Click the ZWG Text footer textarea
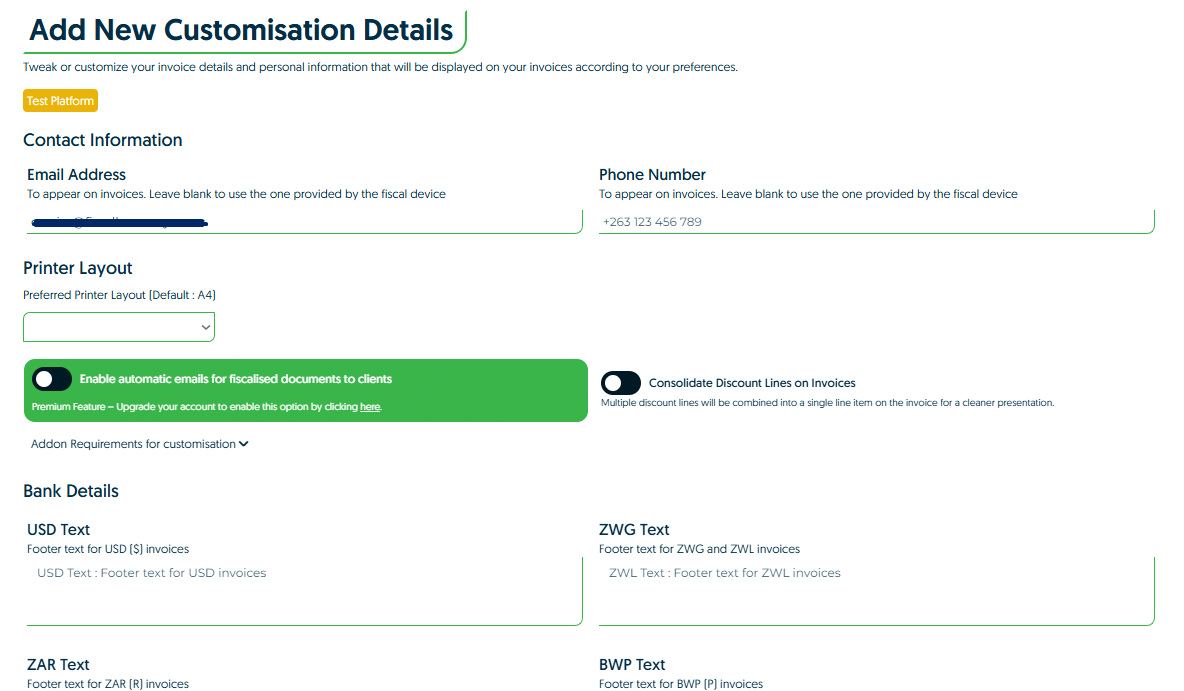Viewport: 1184px width, 691px height. (x=876, y=592)
